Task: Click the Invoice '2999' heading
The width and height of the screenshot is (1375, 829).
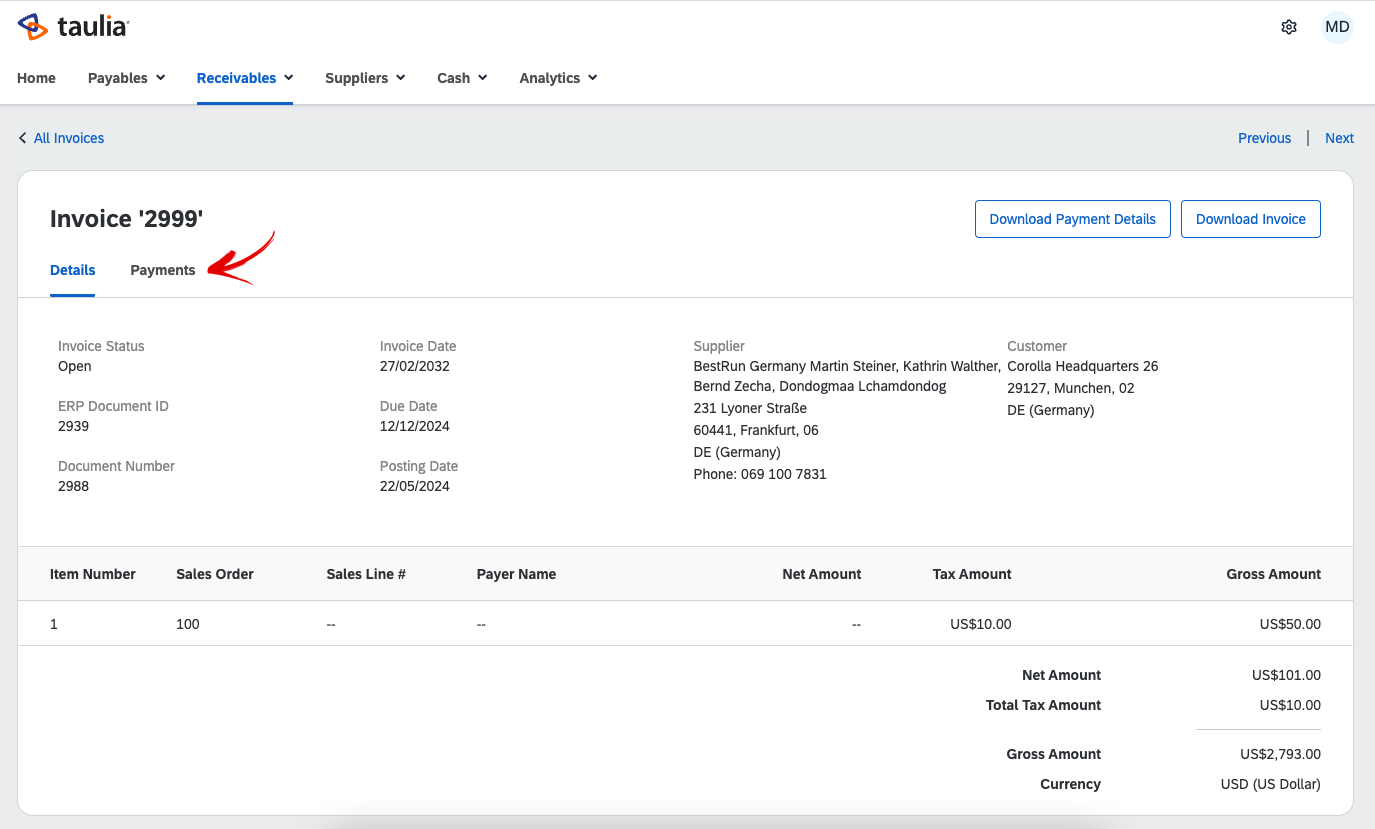Action: pyautogui.click(x=127, y=219)
